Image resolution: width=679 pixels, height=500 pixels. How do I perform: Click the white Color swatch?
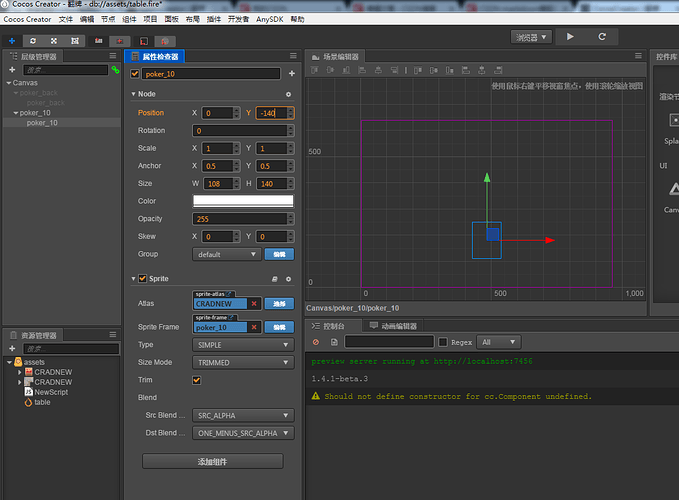point(243,201)
